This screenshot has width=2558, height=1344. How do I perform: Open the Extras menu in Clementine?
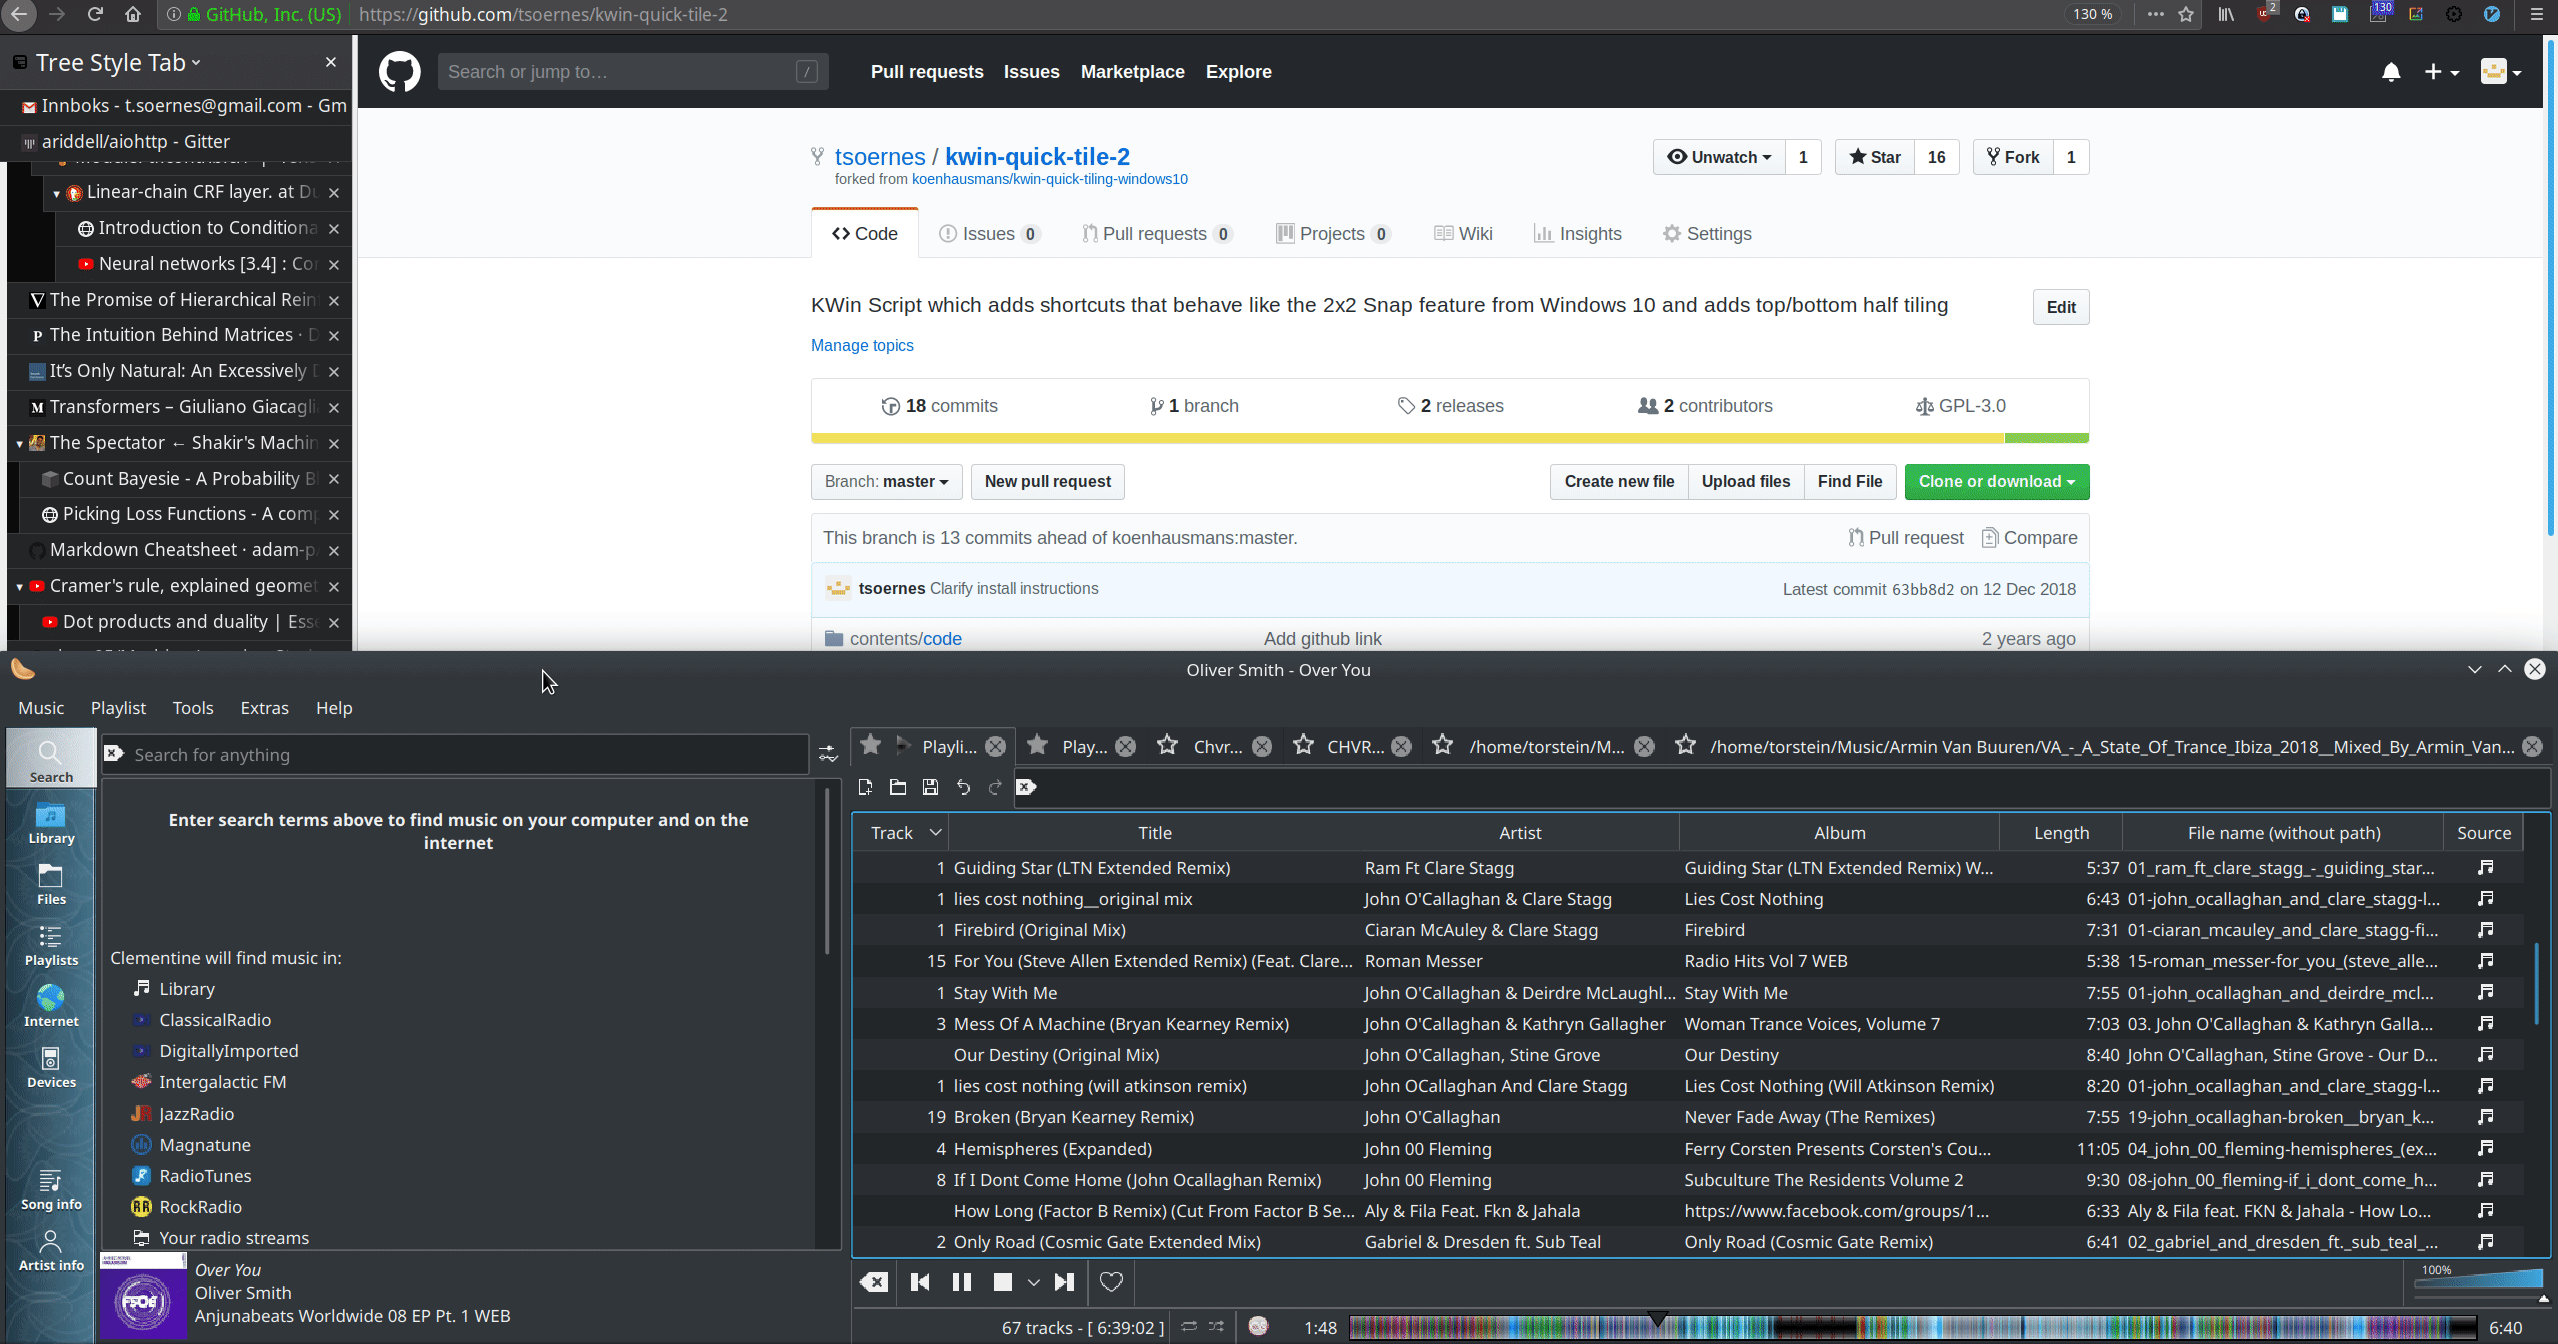click(x=264, y=708)
